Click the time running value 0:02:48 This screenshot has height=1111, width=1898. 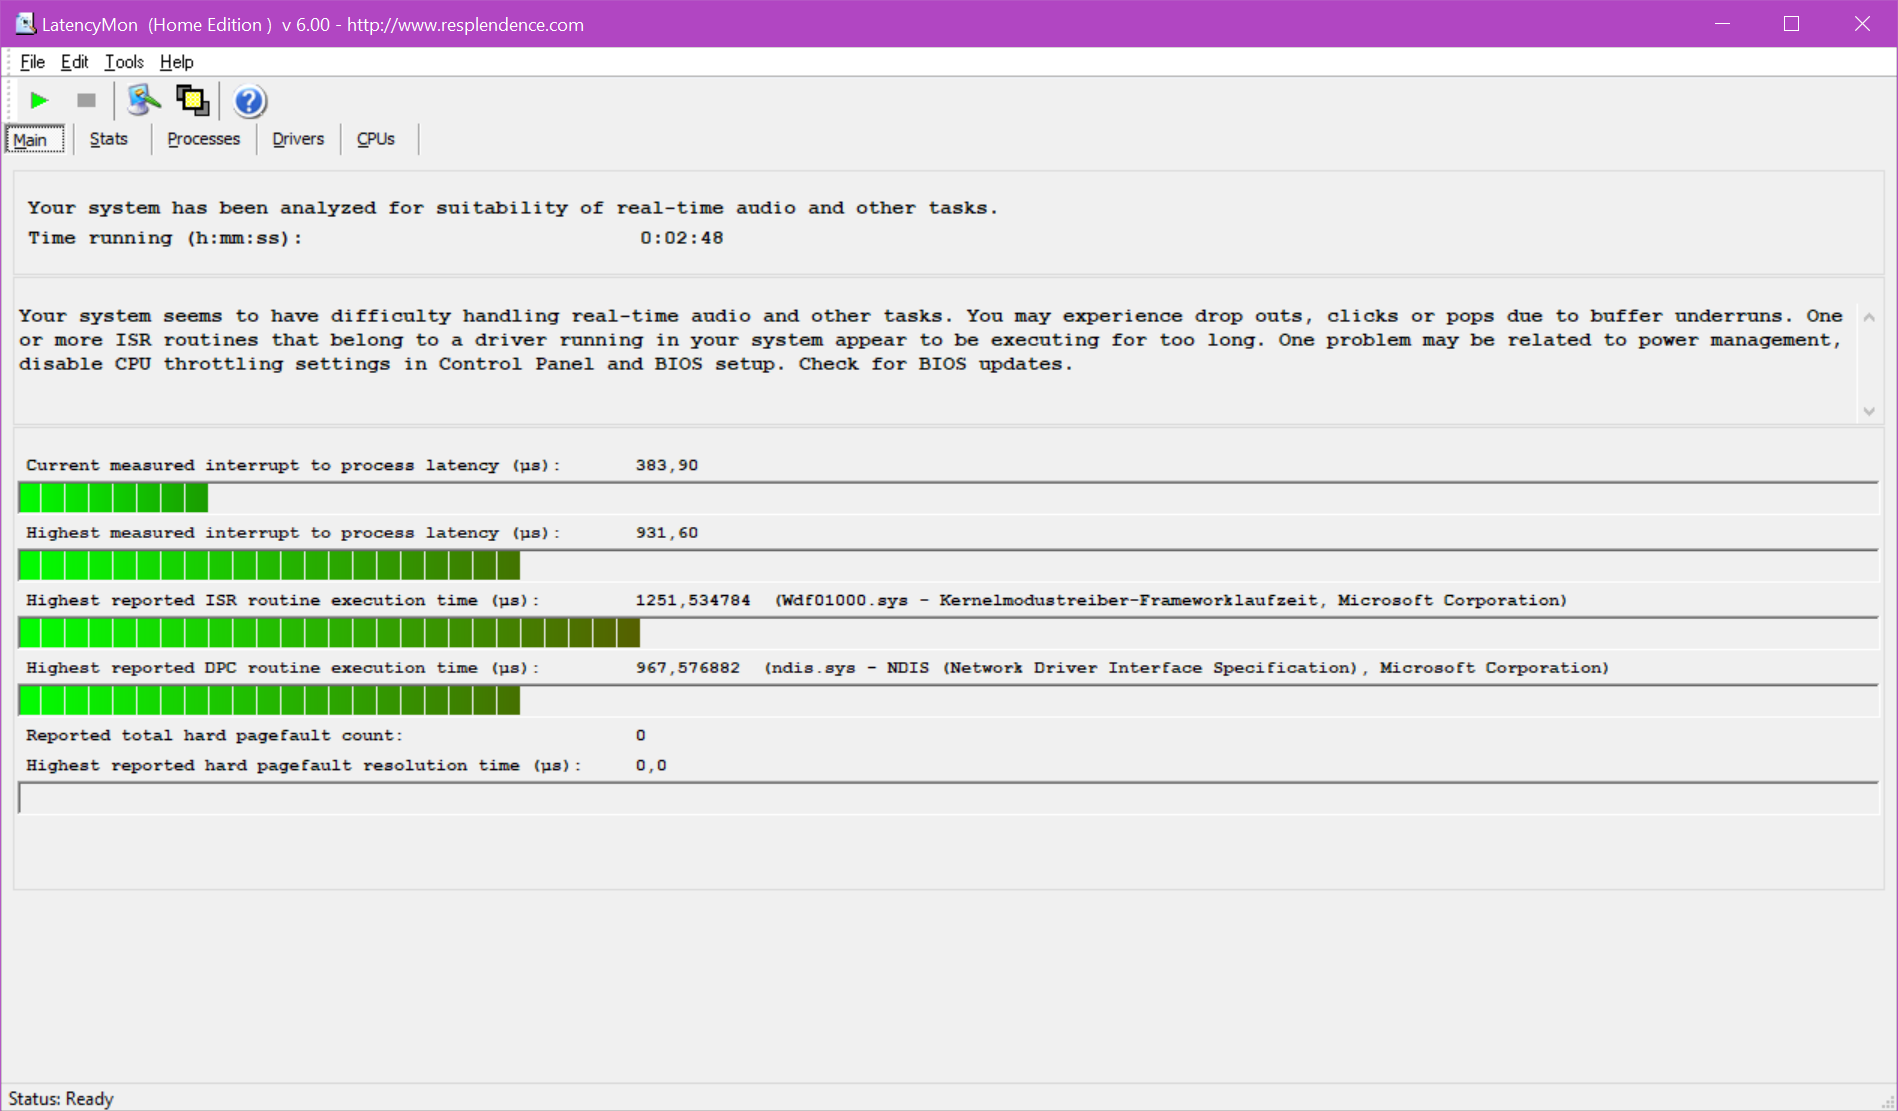682,238
